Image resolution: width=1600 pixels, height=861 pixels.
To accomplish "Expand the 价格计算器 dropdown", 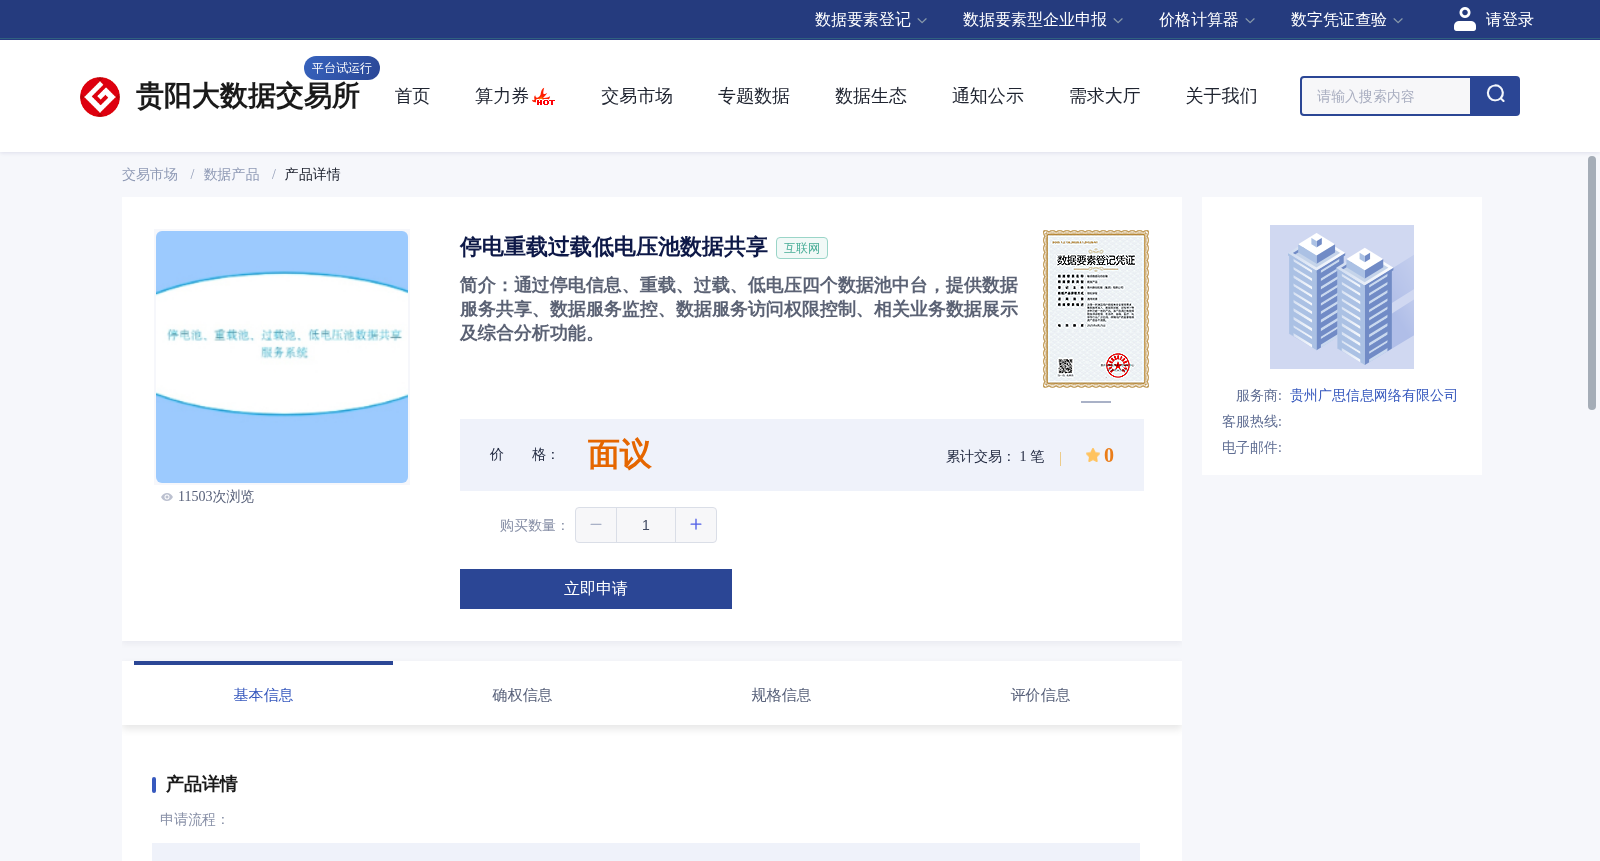I will point(1206,20).
